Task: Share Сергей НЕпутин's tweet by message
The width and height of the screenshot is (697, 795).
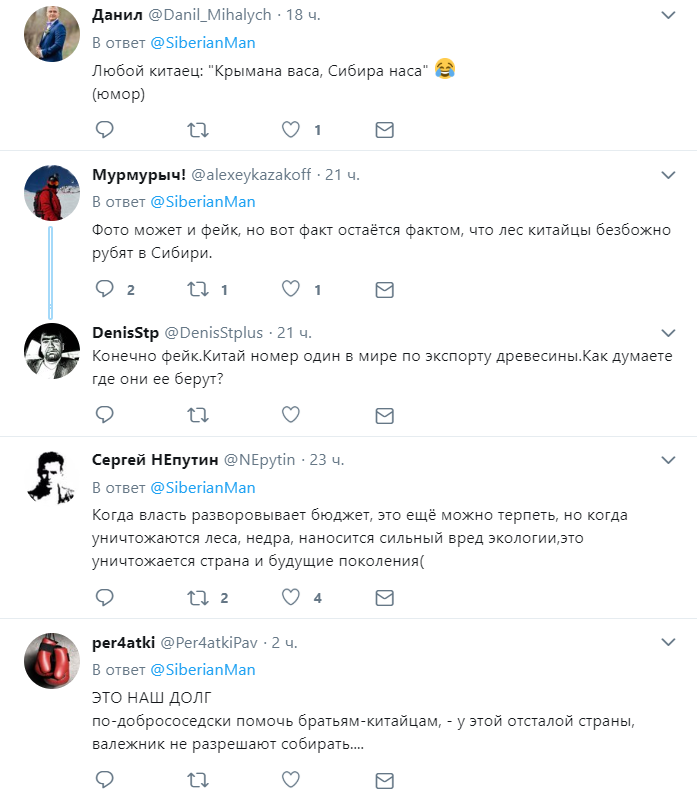Action: coord(383,597)
